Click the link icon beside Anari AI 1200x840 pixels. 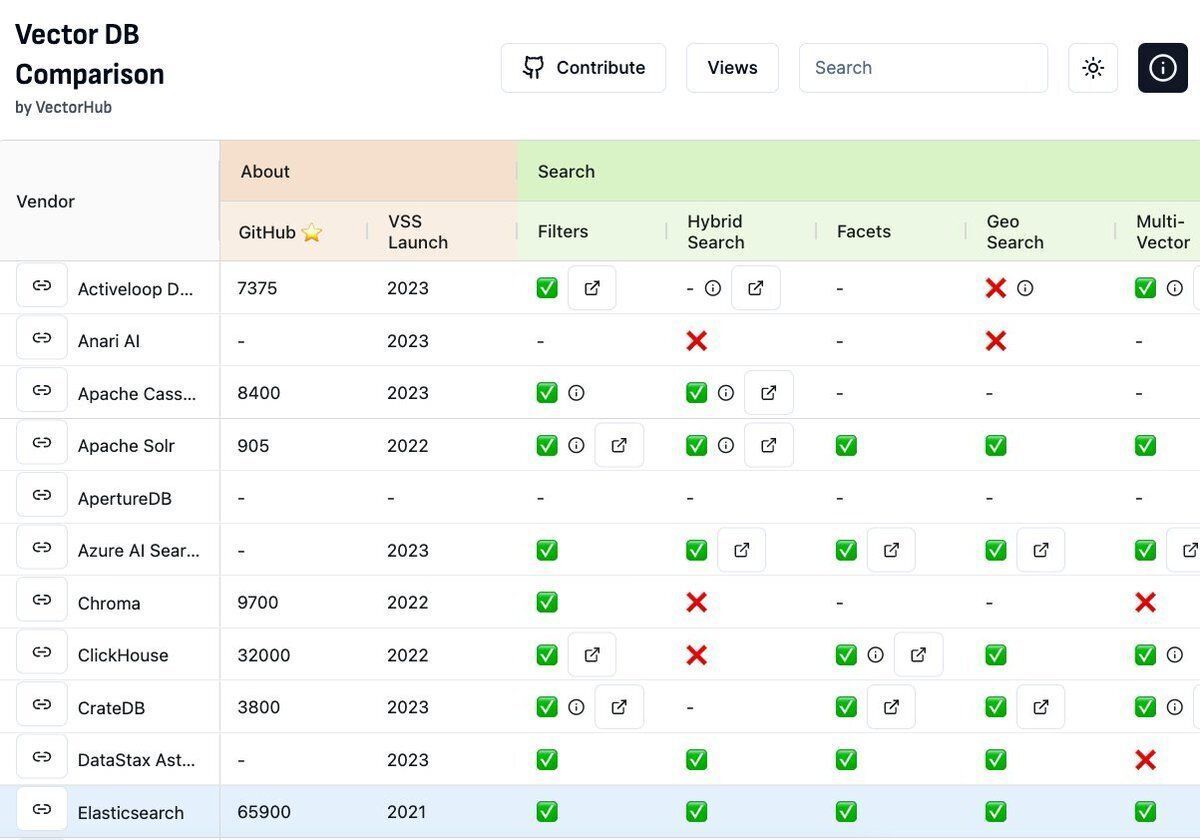point(42,338)
